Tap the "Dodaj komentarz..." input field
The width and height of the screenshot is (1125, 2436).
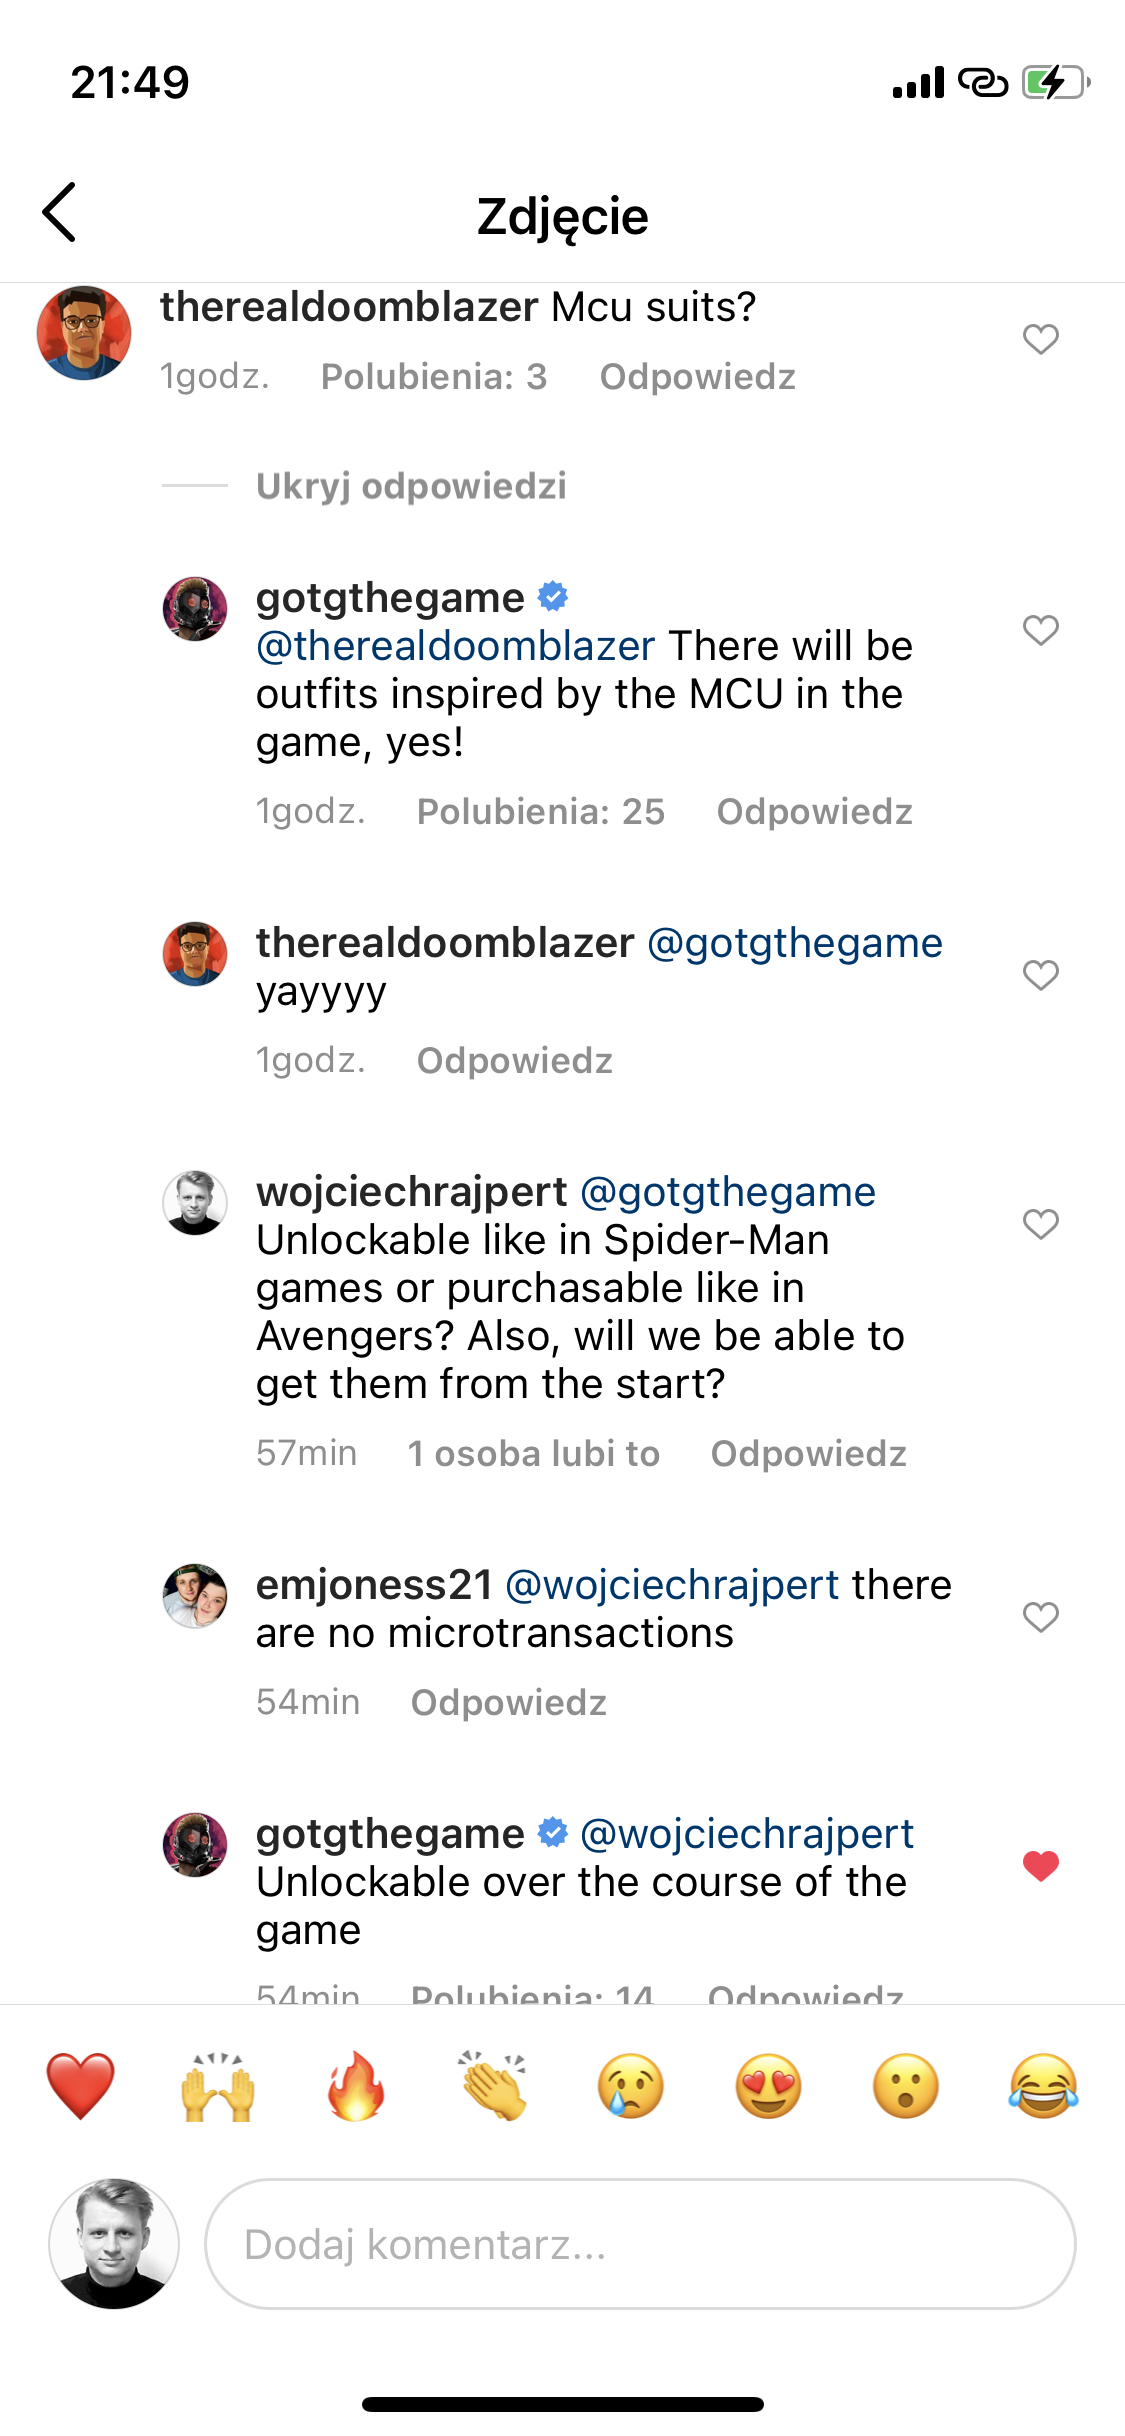(640, 2244)
